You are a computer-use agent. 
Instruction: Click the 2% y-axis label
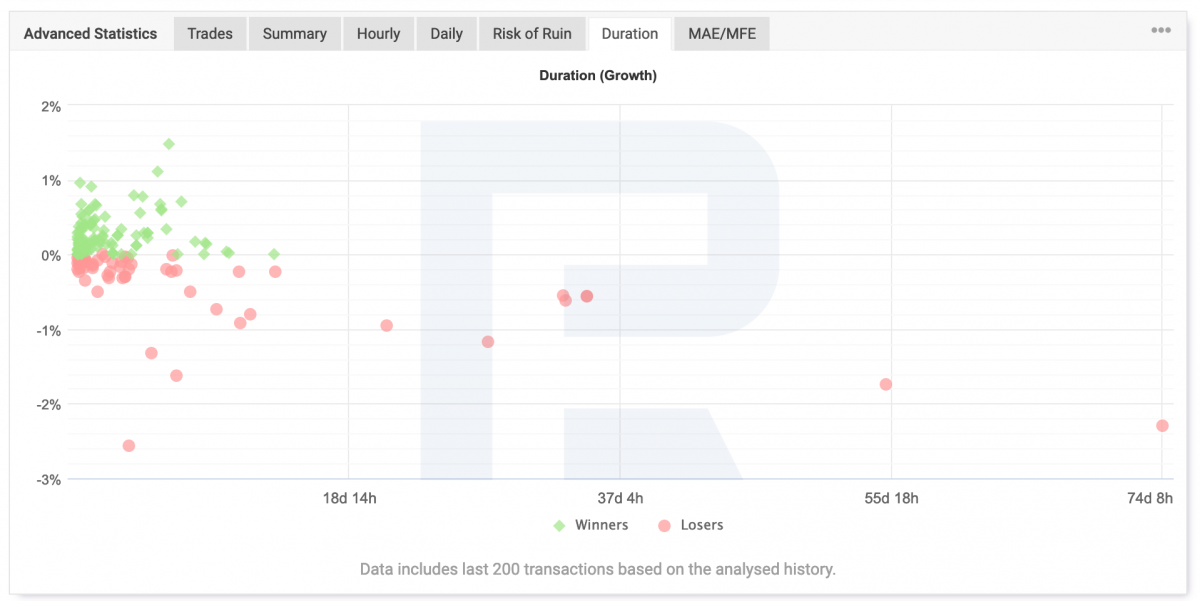click(51, 106)
